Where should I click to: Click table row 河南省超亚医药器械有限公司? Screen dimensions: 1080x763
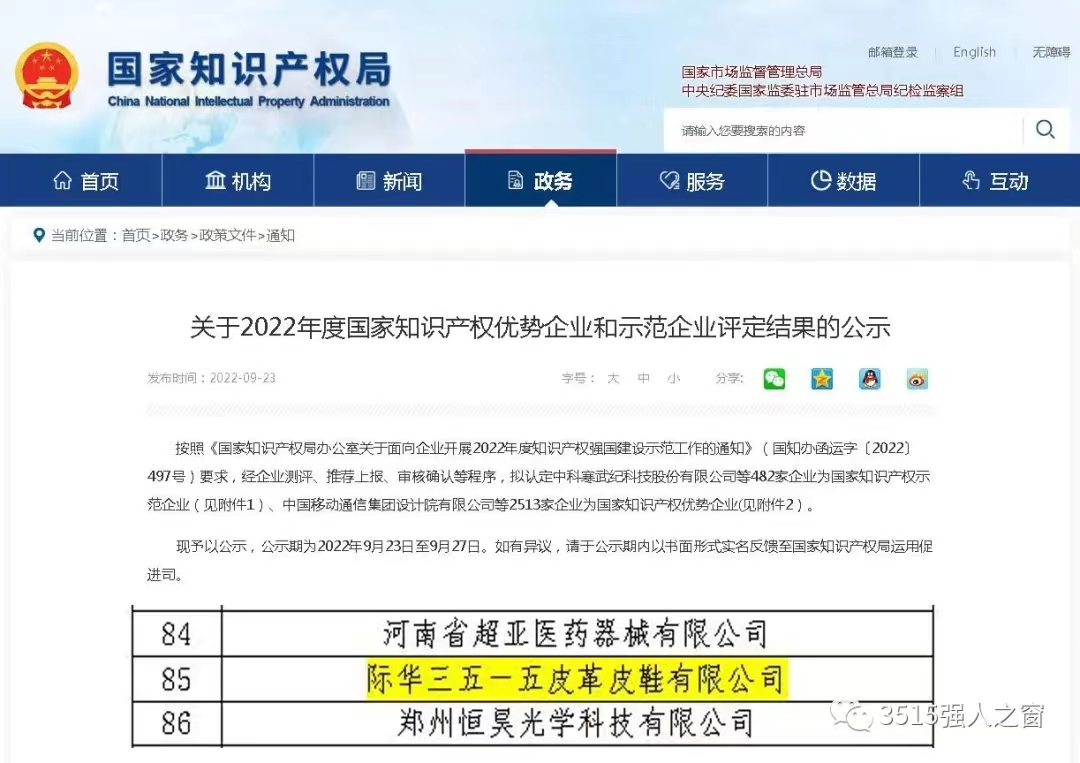pyautogui.click(x=577, y=634)
